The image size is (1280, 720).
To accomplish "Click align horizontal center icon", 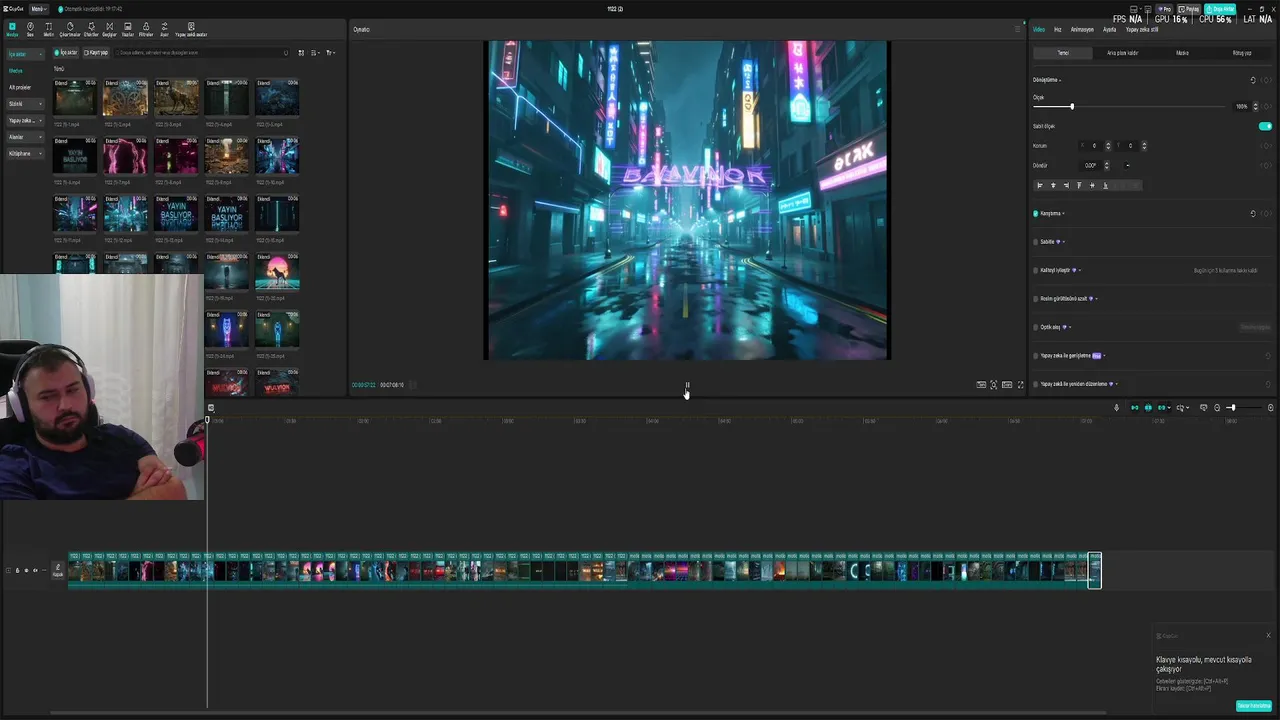I will pyautogui.click(x=1053, y=185).
